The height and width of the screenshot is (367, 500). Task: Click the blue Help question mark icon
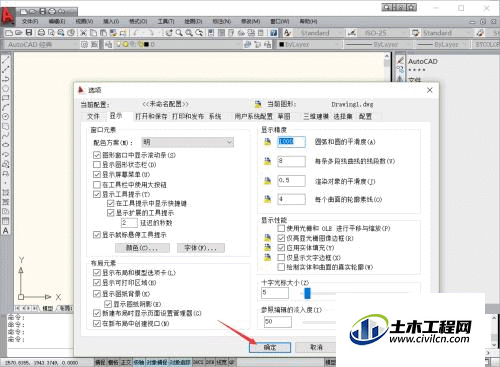click(274, 33)
